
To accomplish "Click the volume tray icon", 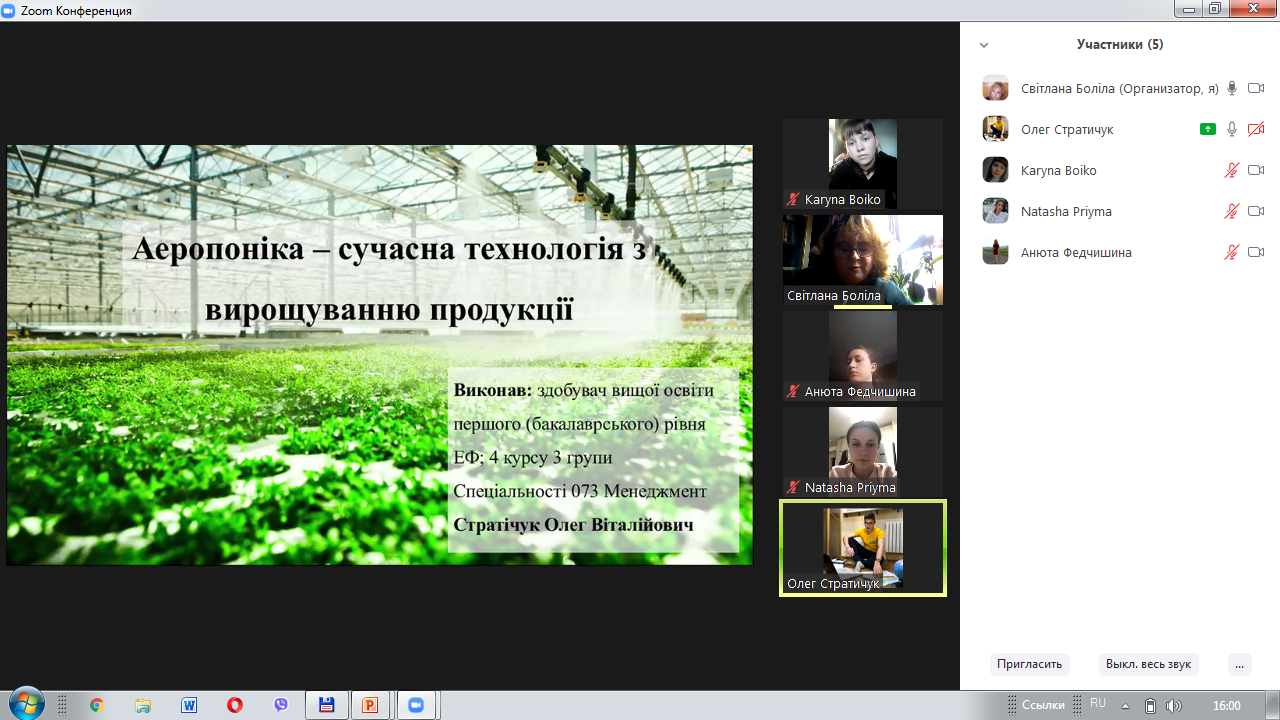I will [x=1173, y=705].
